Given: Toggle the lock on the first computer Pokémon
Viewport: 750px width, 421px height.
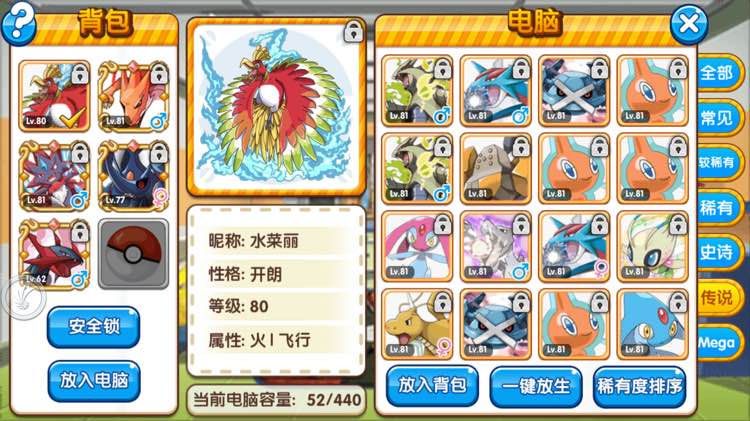Looking at the screenshot, I should click(x=443, y=69).
